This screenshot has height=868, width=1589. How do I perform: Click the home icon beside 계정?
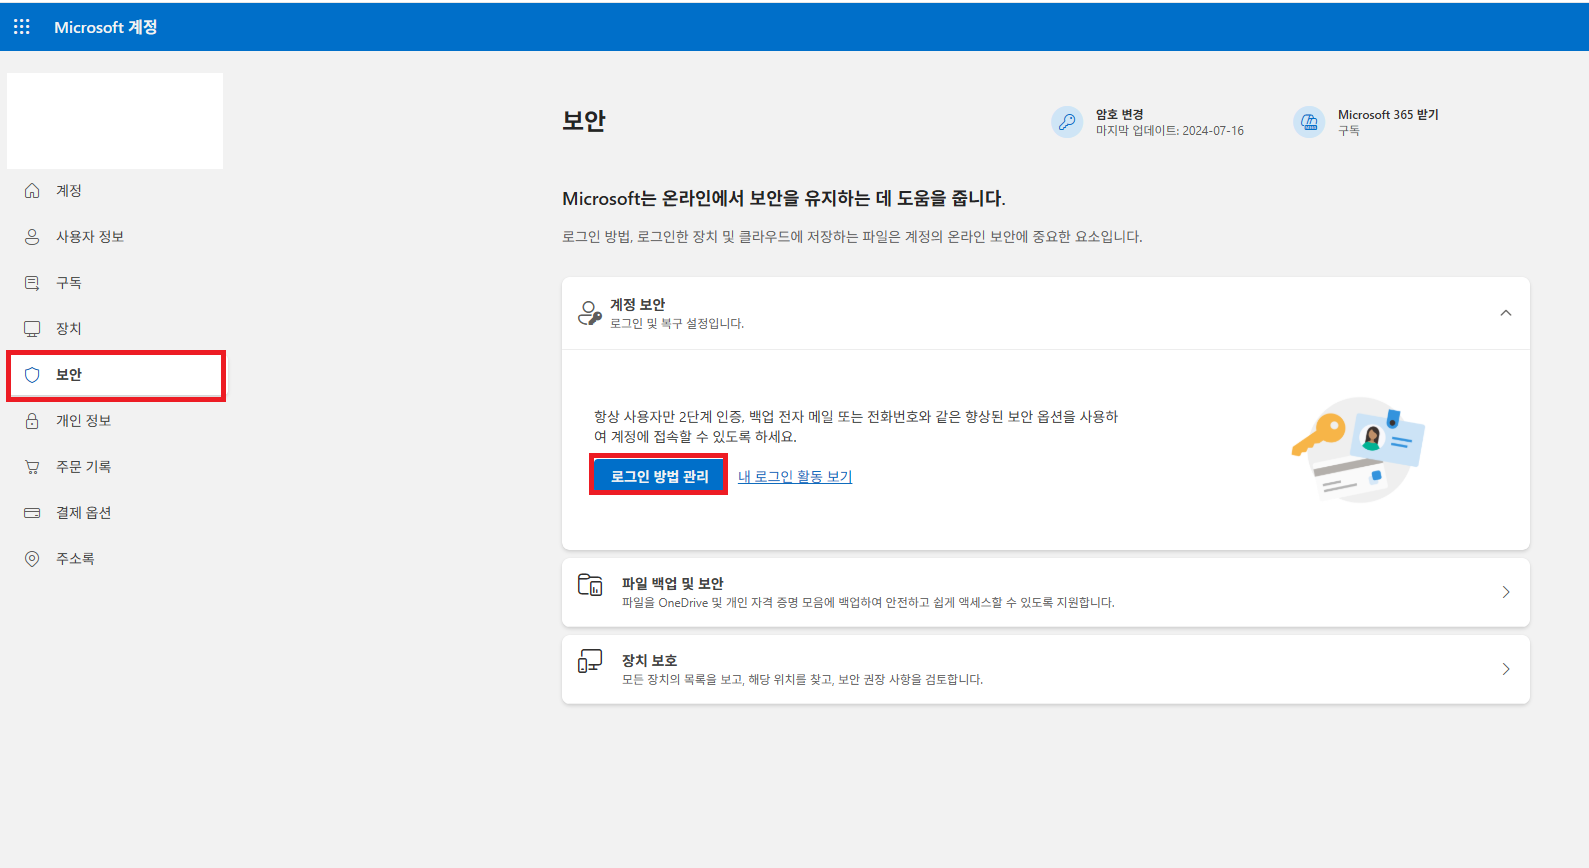coord(32,191)
